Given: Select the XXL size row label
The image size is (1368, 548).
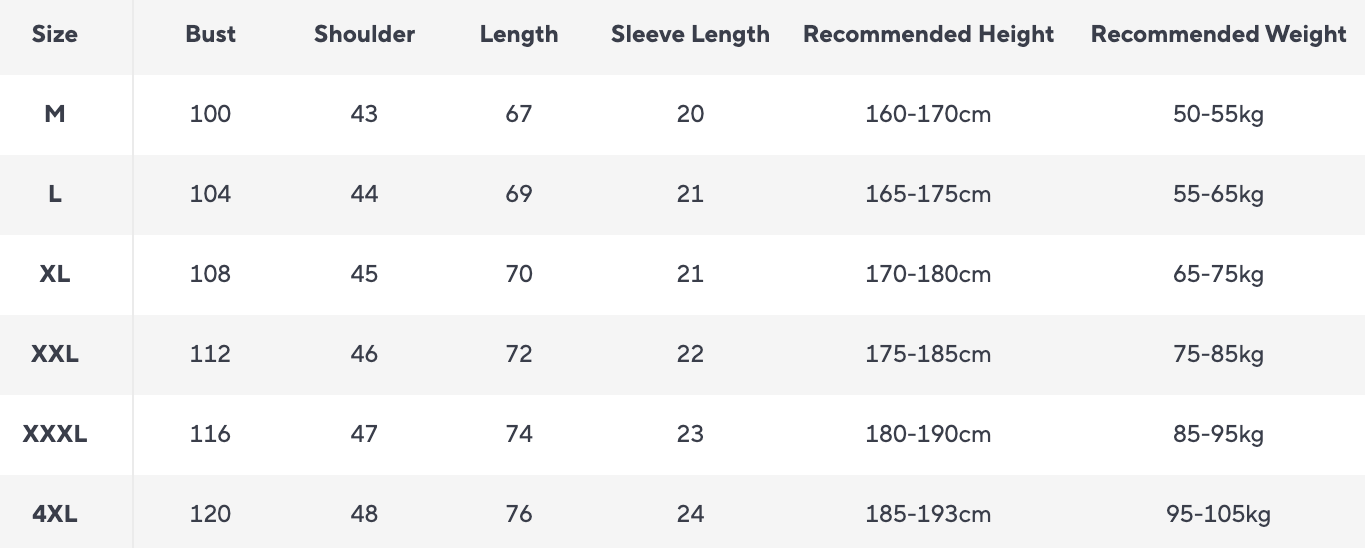Looking at the screenshot, I should coord(55,354).
